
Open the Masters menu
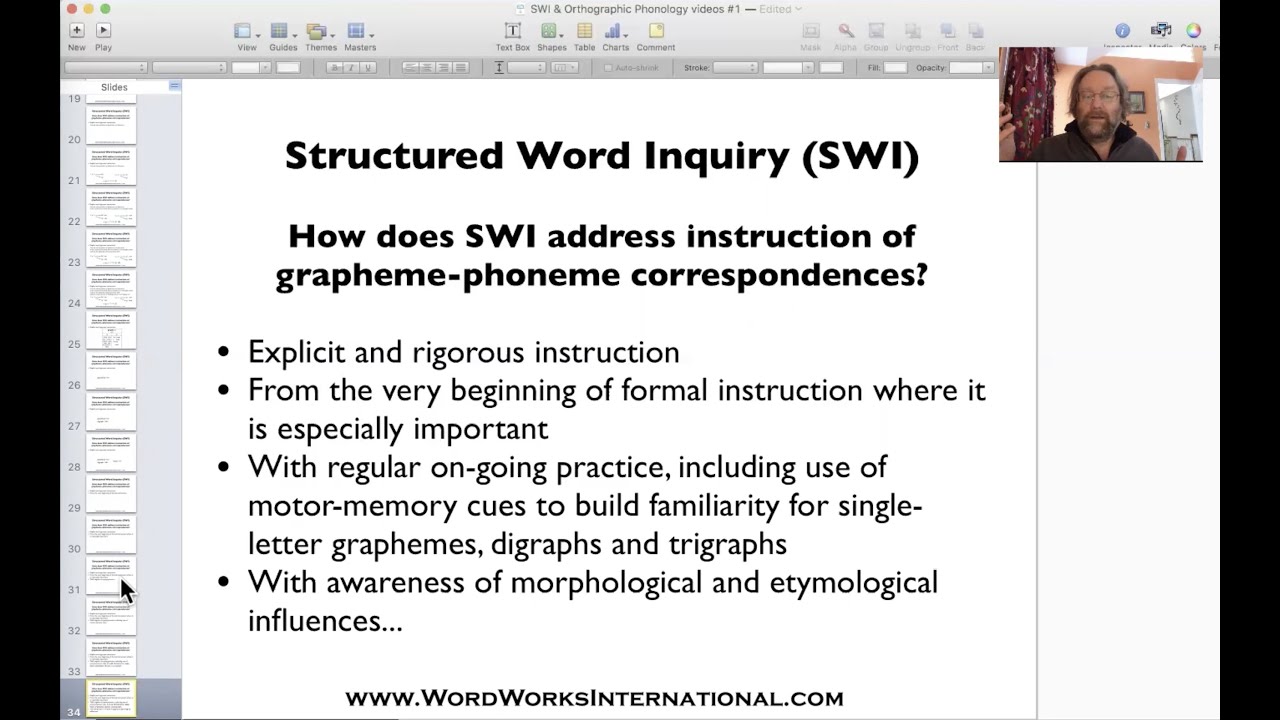click(359, 37)
